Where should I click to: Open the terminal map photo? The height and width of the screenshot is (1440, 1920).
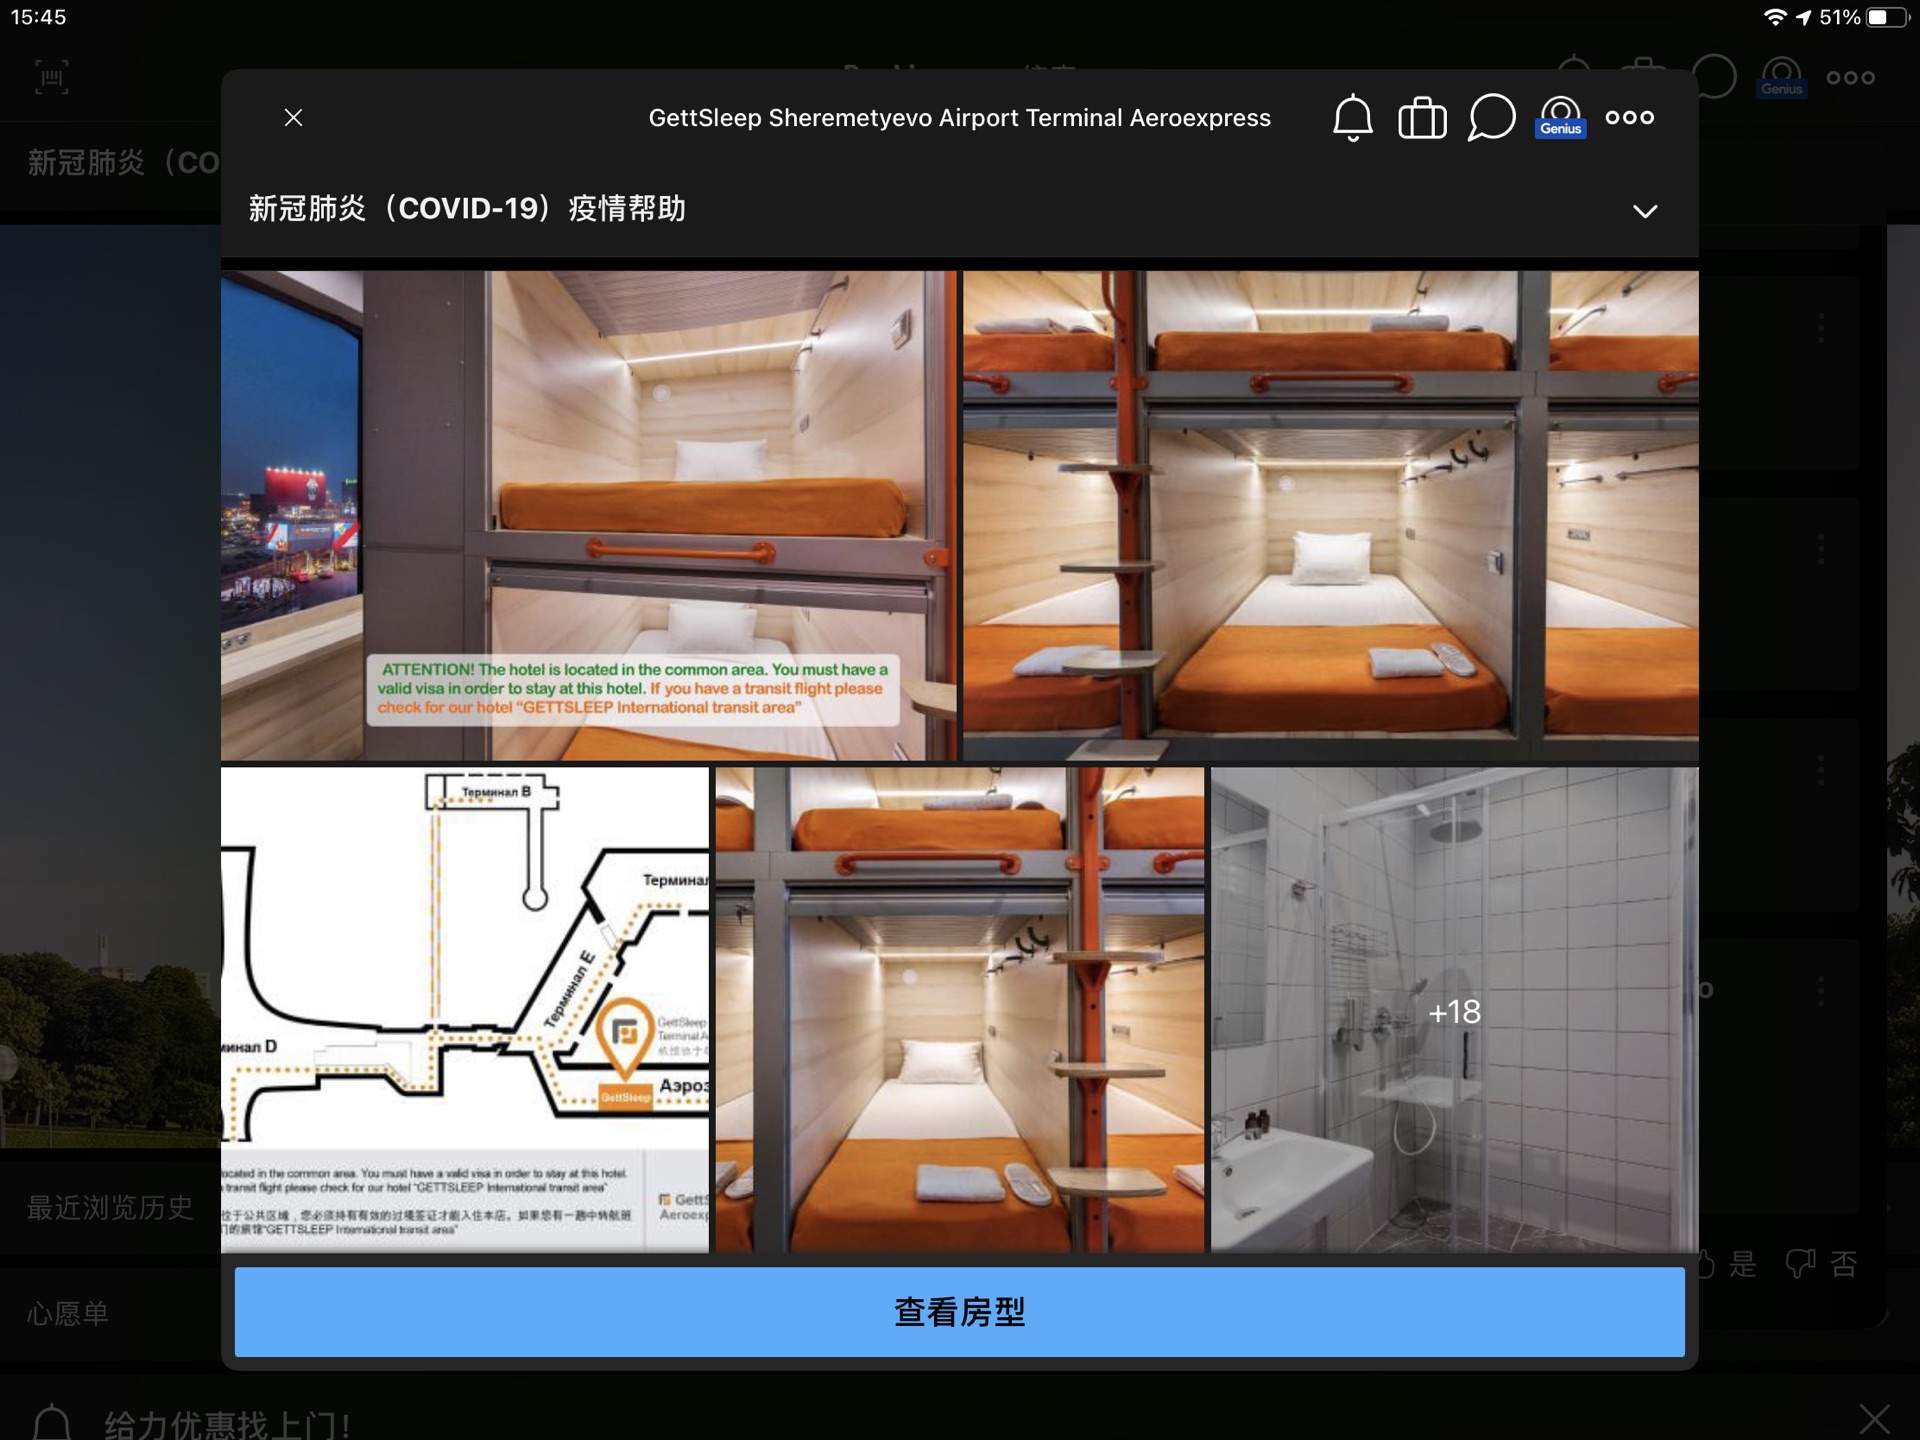click(465, 1010)
